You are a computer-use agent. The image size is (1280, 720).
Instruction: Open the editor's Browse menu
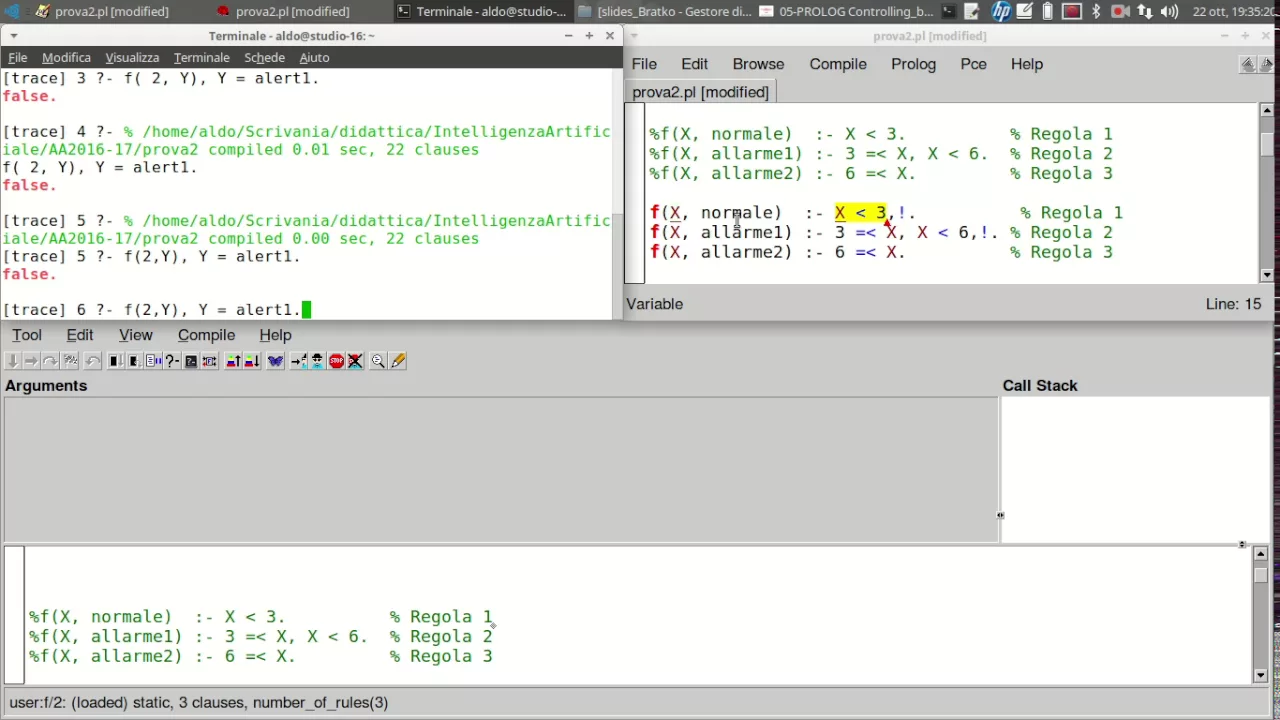coord(758,64)
